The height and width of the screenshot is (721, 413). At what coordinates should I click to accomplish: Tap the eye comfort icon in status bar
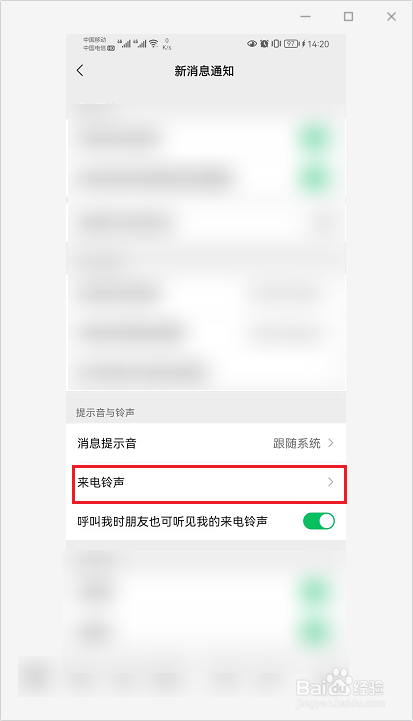(x=252, y=44)
